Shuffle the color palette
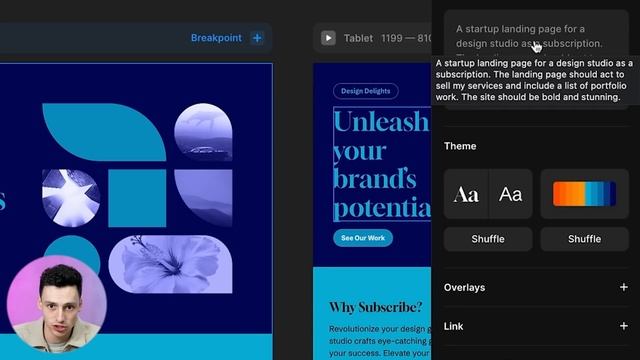Screen dimensions: 640x360 click(584, 239)
